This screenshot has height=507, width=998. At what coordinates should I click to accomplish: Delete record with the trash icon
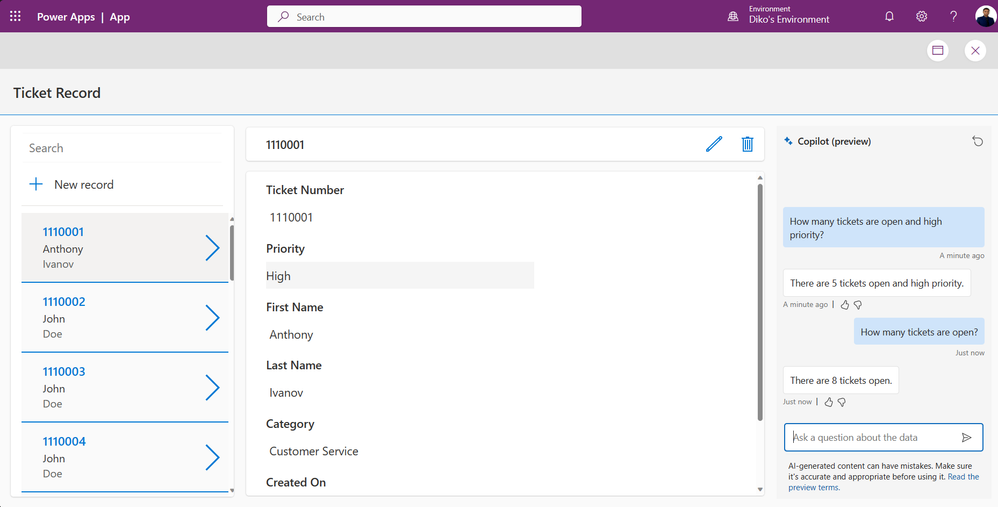point(747,144)
